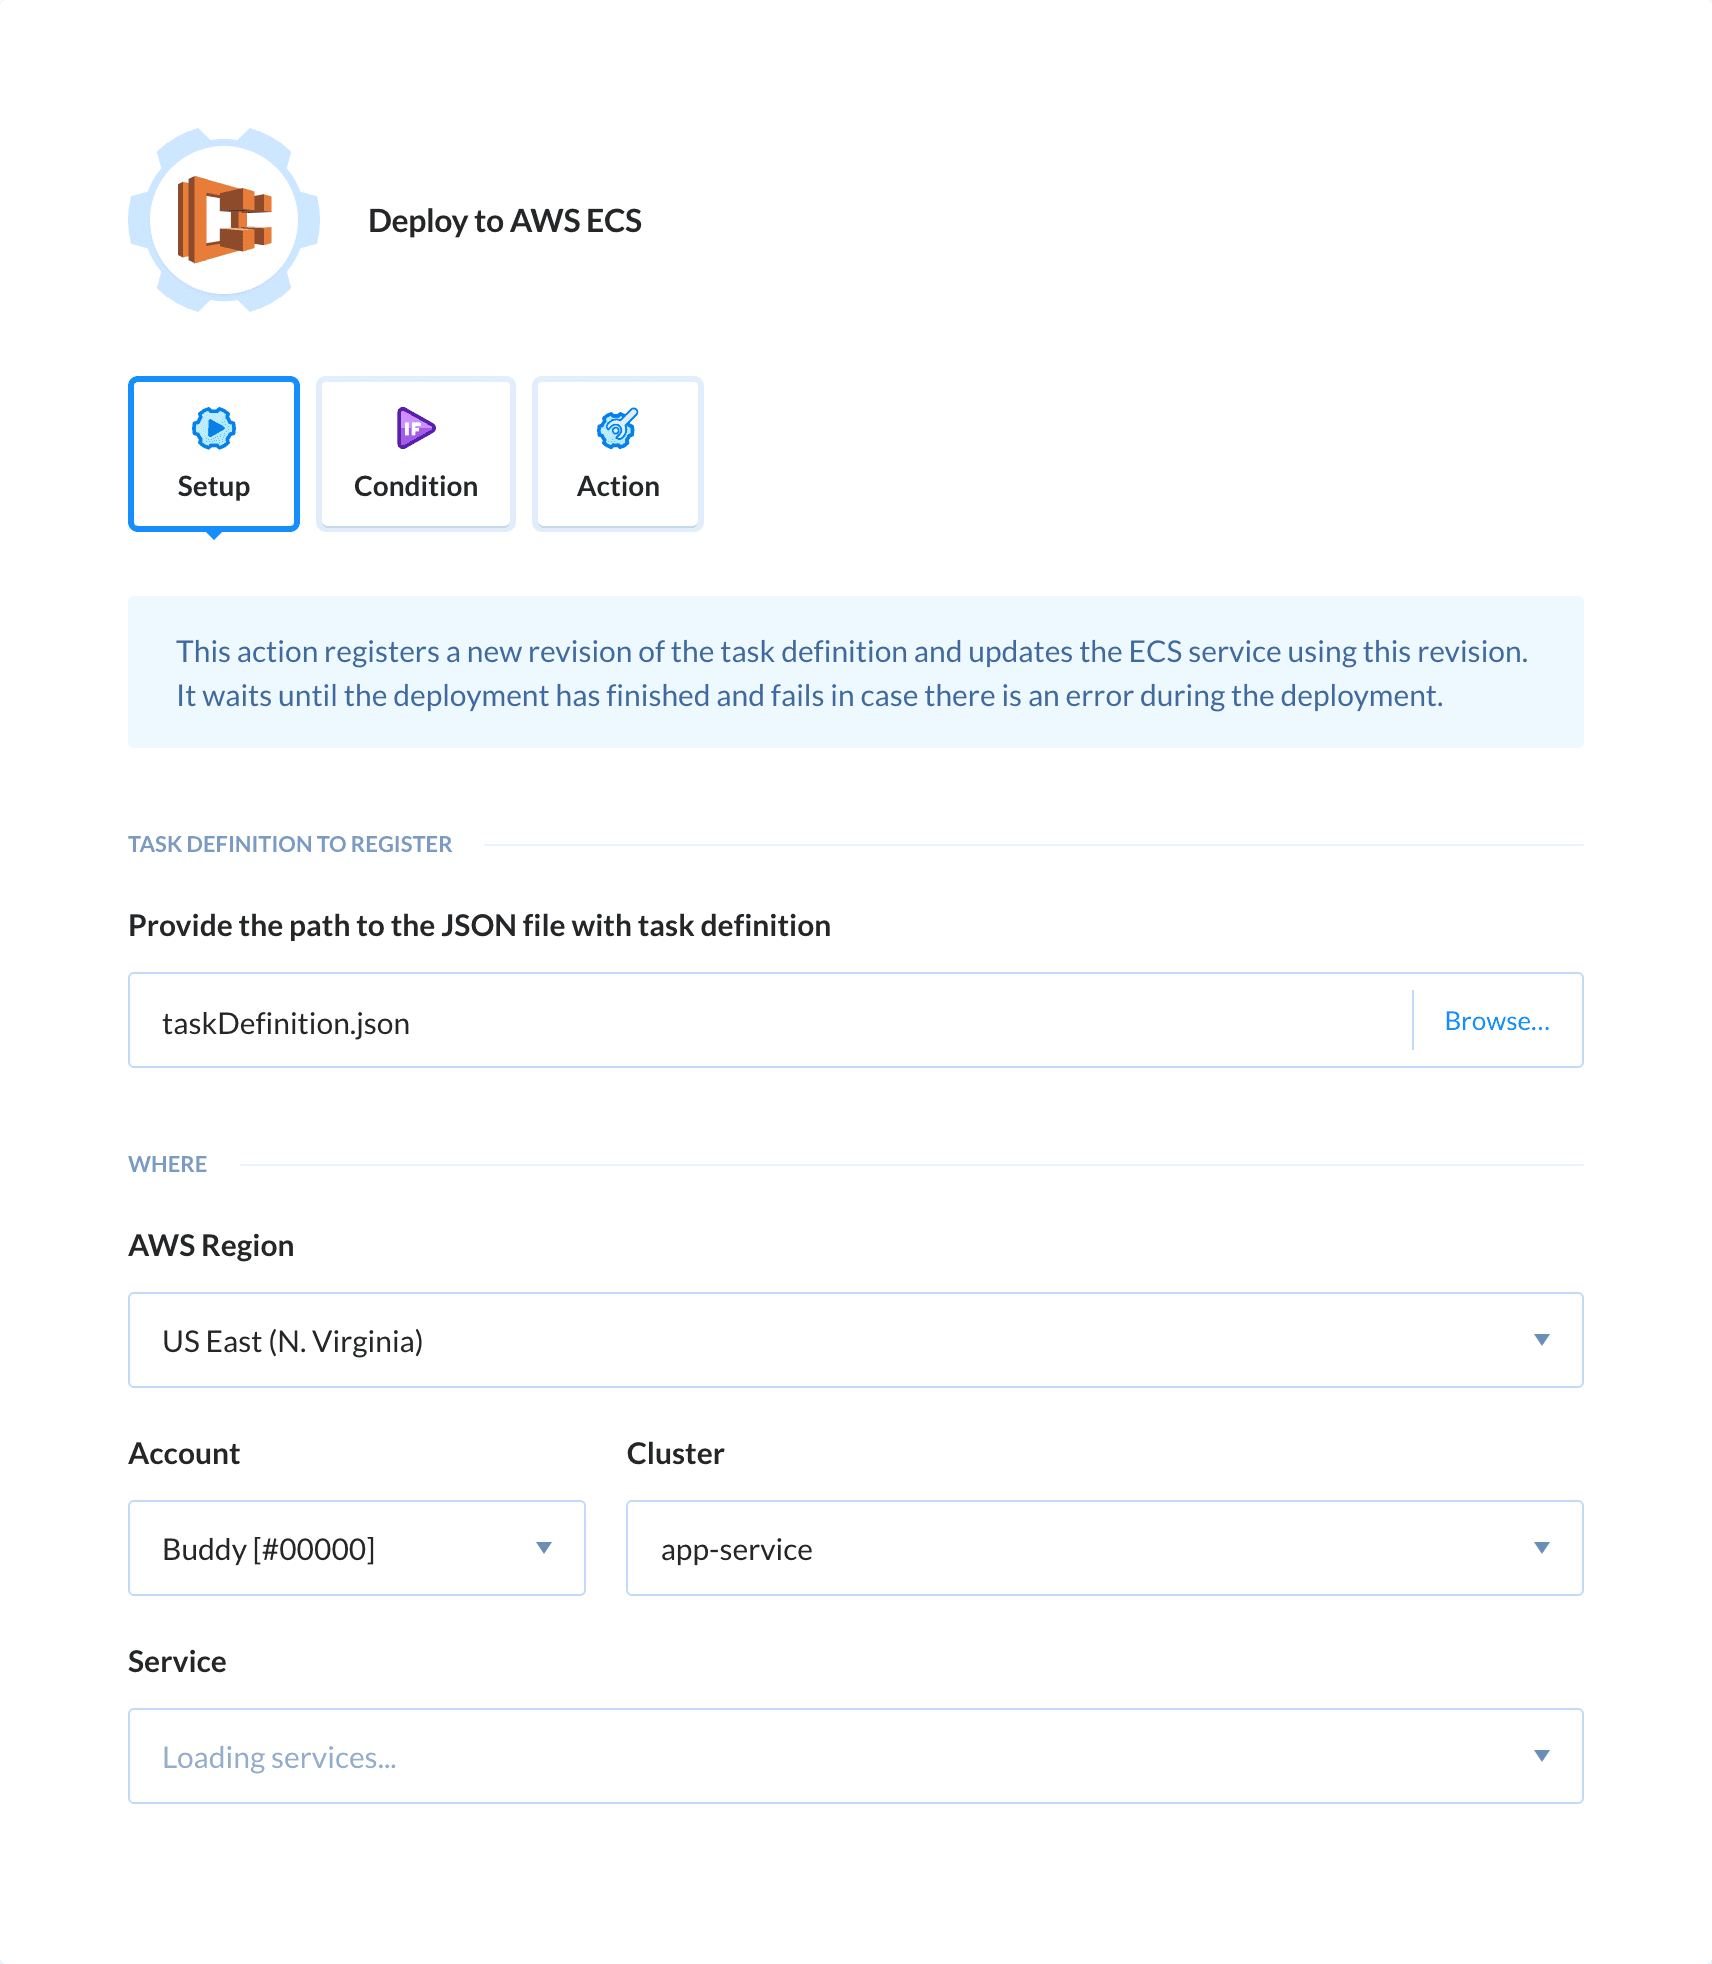Open the Browse file picker
Screen dimensions: 1712x1964
[1497, 1020]
